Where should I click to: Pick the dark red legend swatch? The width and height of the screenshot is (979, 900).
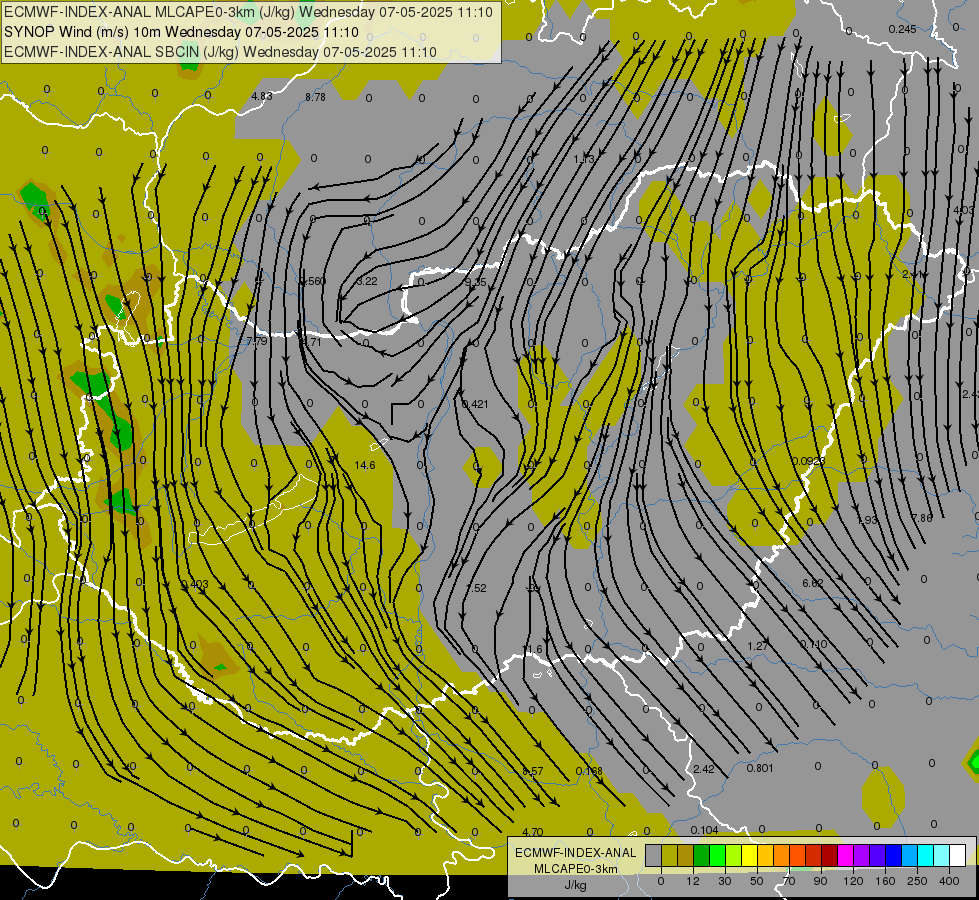[x=829, y=856]
